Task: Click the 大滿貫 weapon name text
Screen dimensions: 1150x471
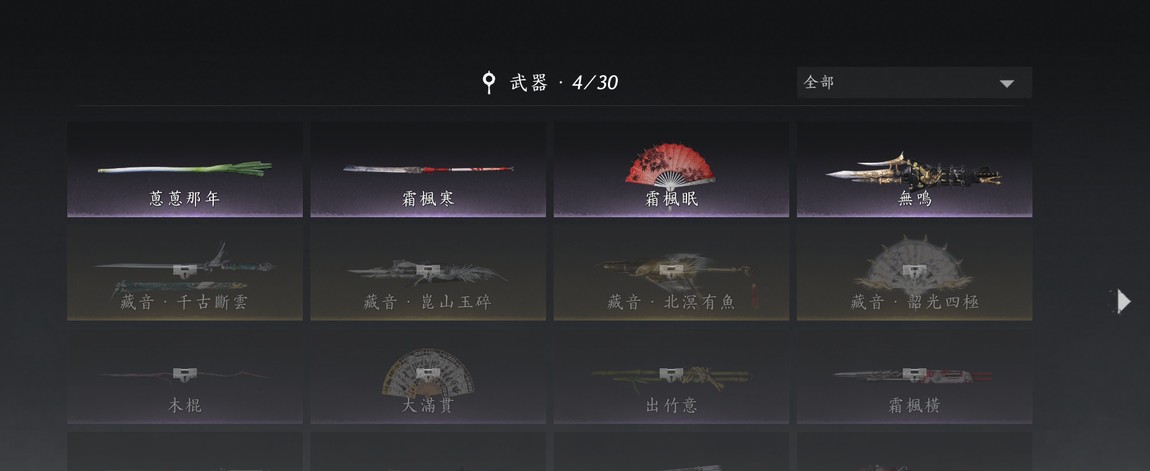Action: [428, 406]
